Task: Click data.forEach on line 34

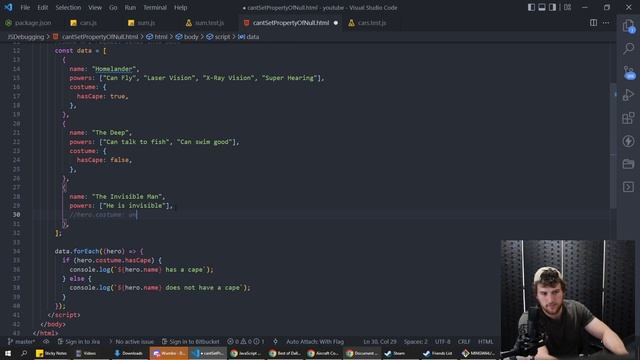Action: pos(77,251)
